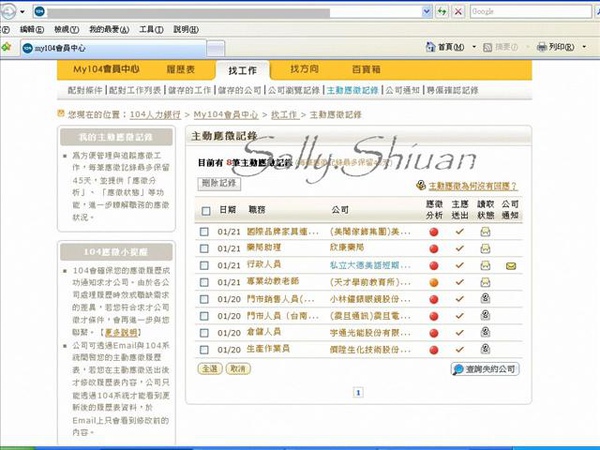The image size is (600, 450).
Task: Check the 行政人員 row checkbox
Action: pyautogui.click(x=204, y=266)
